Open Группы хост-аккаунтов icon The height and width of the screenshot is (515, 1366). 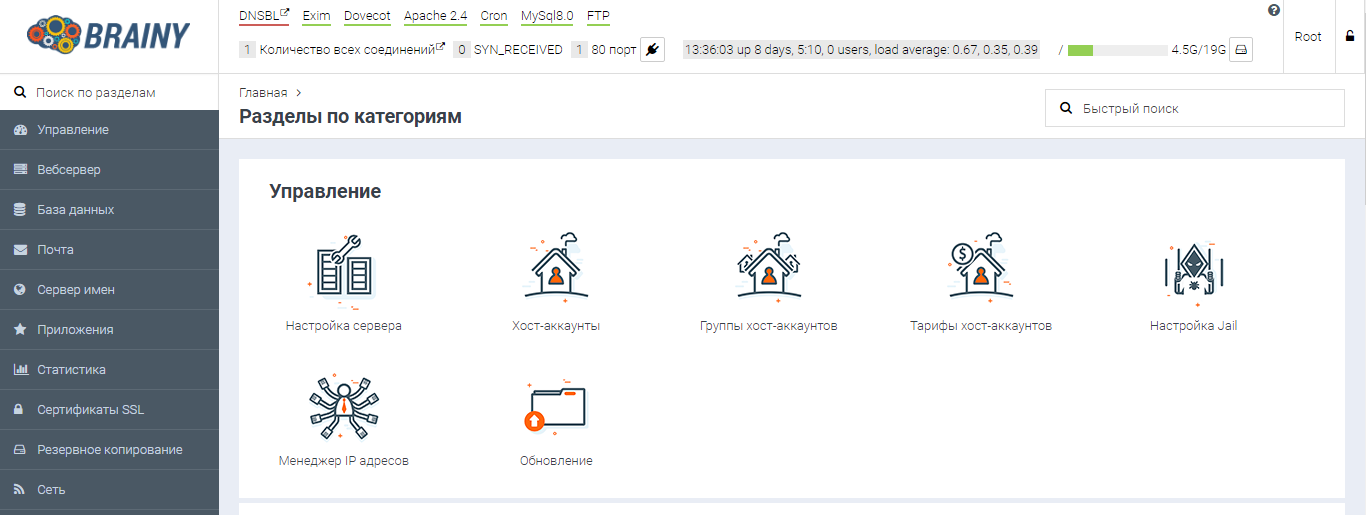(768, 268)
